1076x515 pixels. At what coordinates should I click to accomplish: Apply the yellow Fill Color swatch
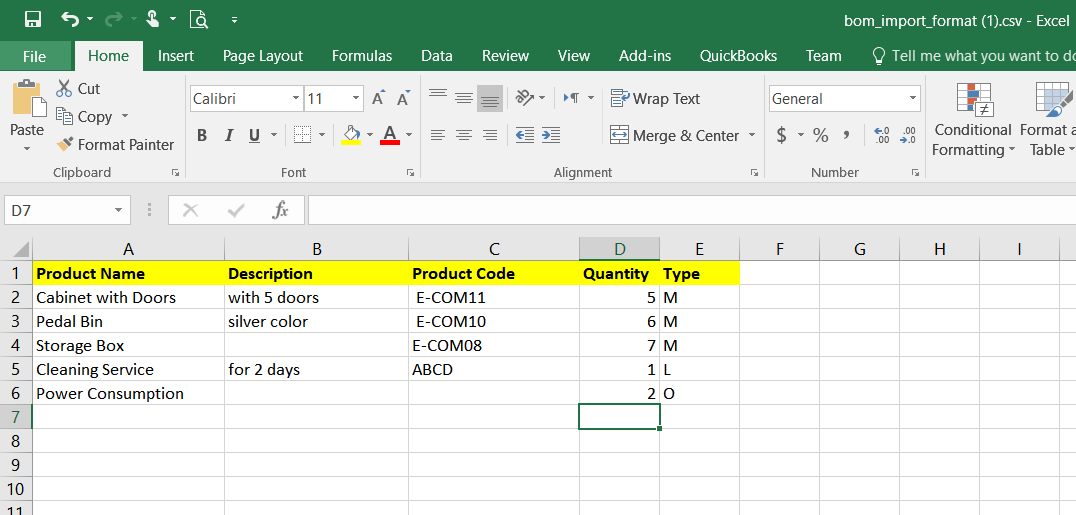351,135
